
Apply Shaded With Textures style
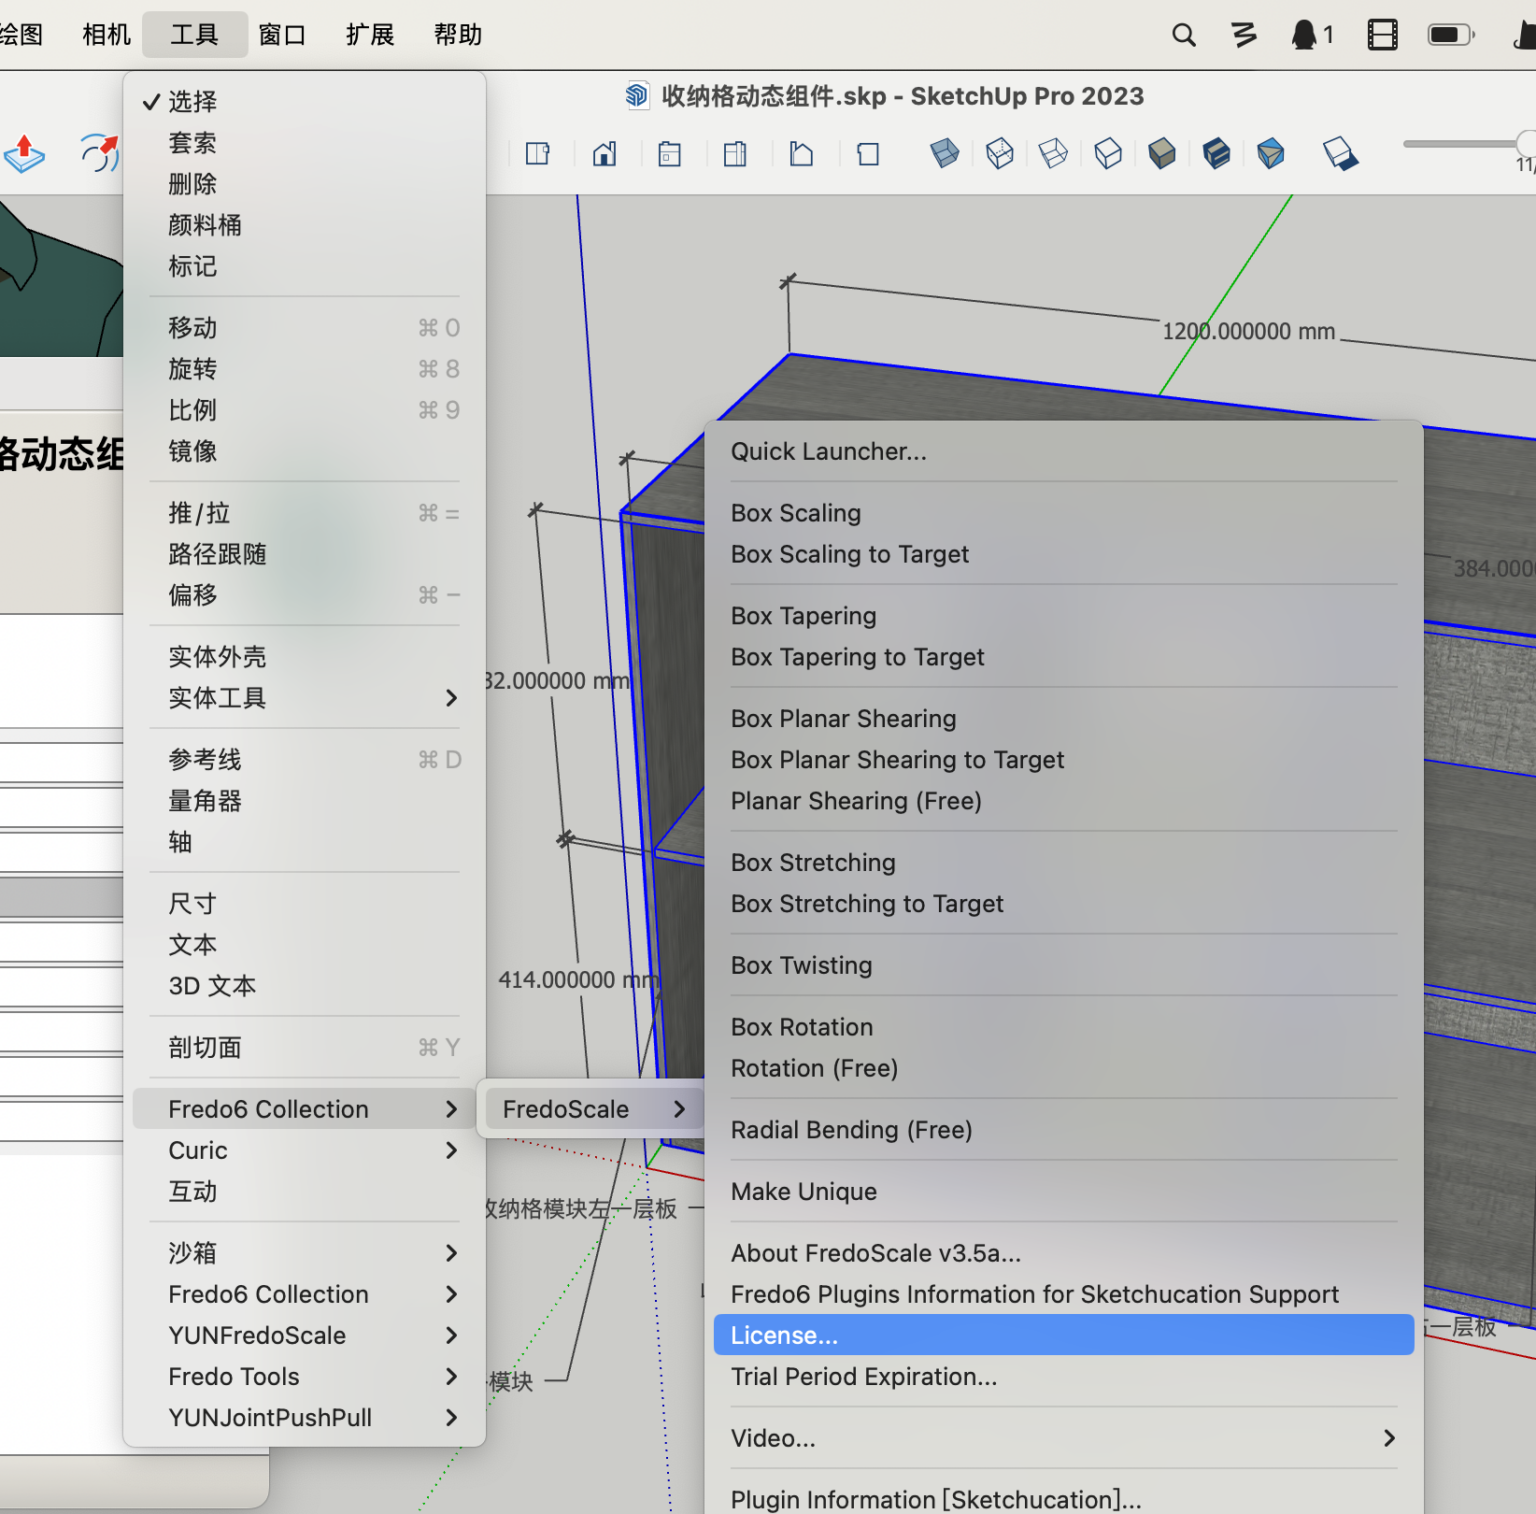1216,154
